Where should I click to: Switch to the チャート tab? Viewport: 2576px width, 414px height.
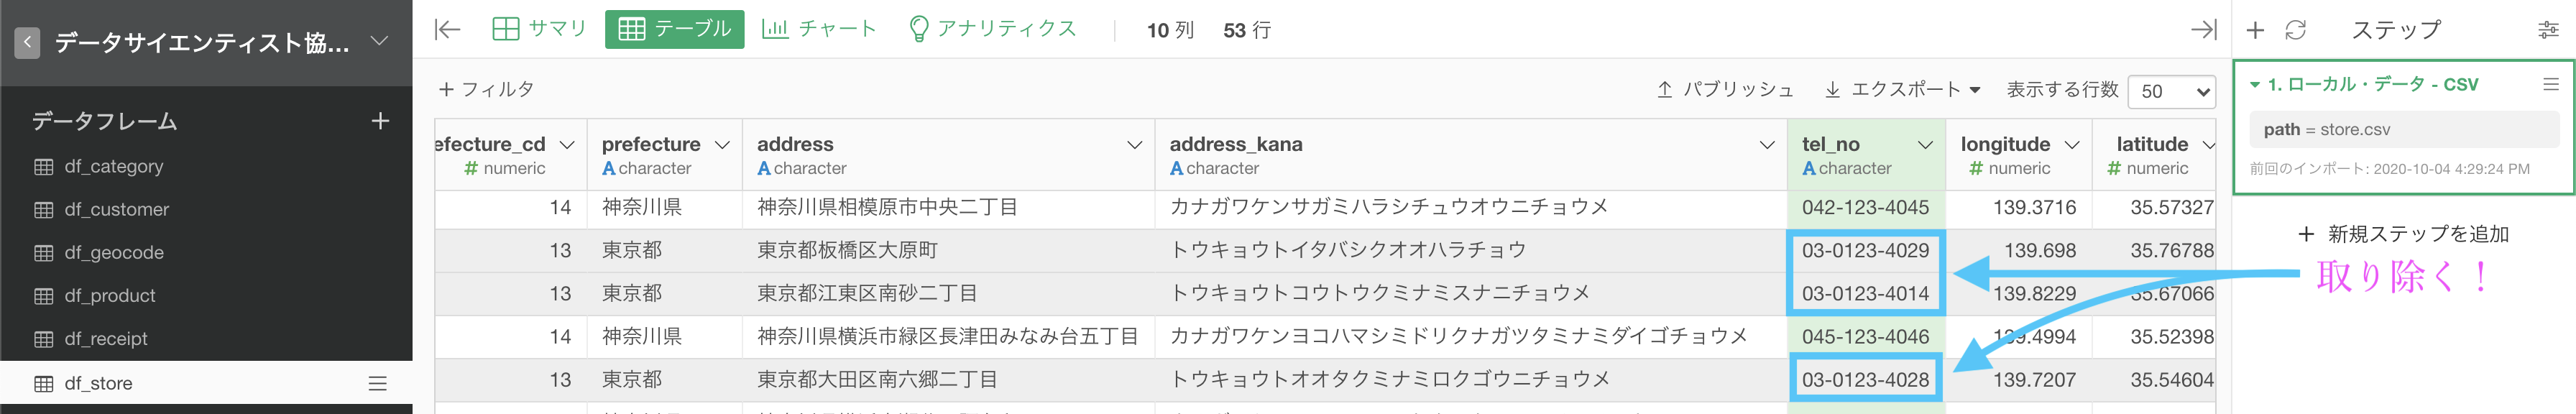(x=819, y=29)
